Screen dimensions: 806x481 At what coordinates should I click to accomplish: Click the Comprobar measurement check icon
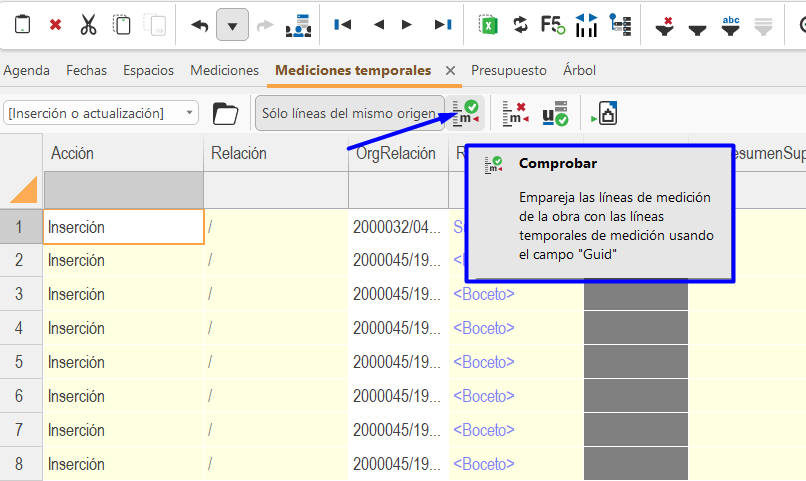pyautogui.click(x=465, y=113)
